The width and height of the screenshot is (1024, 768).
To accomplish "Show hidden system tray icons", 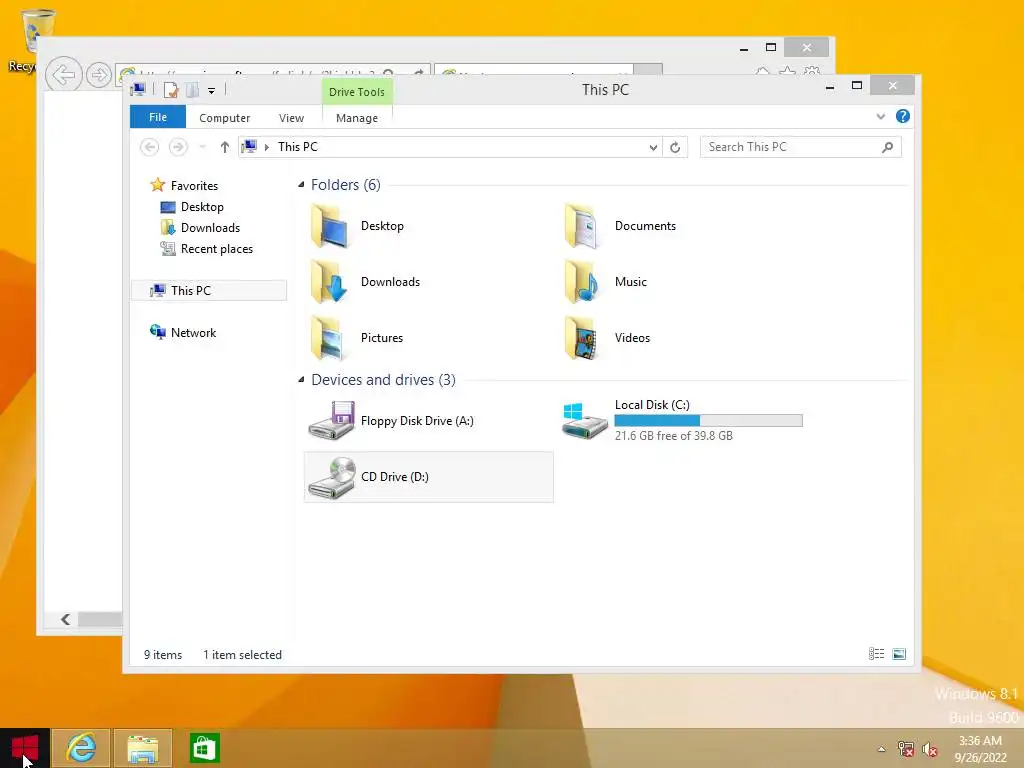I will coord(882,749).
